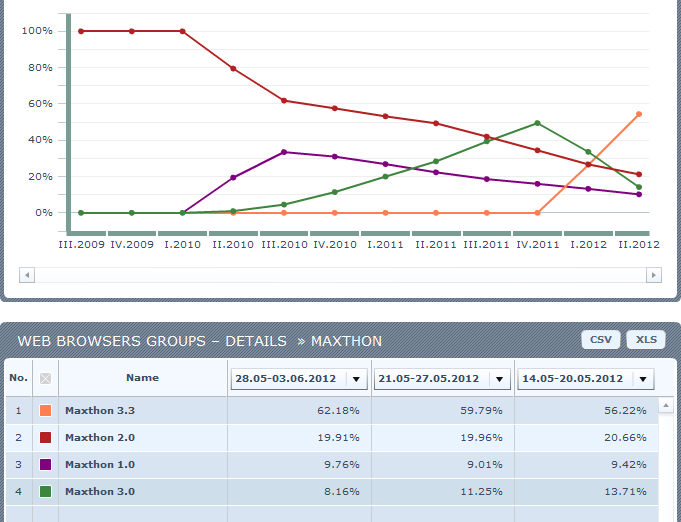Viewport: 681px width, 522px height.
Task: Click the Name column header
Action: point(143,378)
